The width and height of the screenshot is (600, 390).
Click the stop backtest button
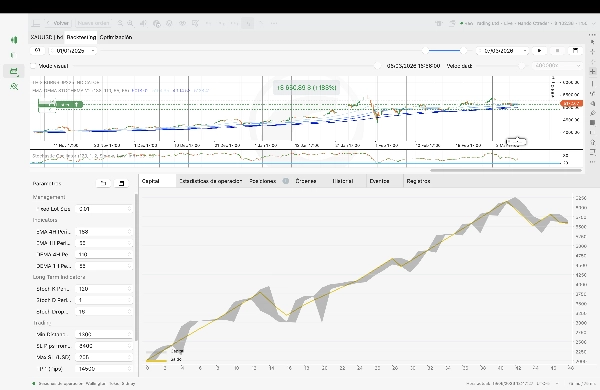click(557, 51)
